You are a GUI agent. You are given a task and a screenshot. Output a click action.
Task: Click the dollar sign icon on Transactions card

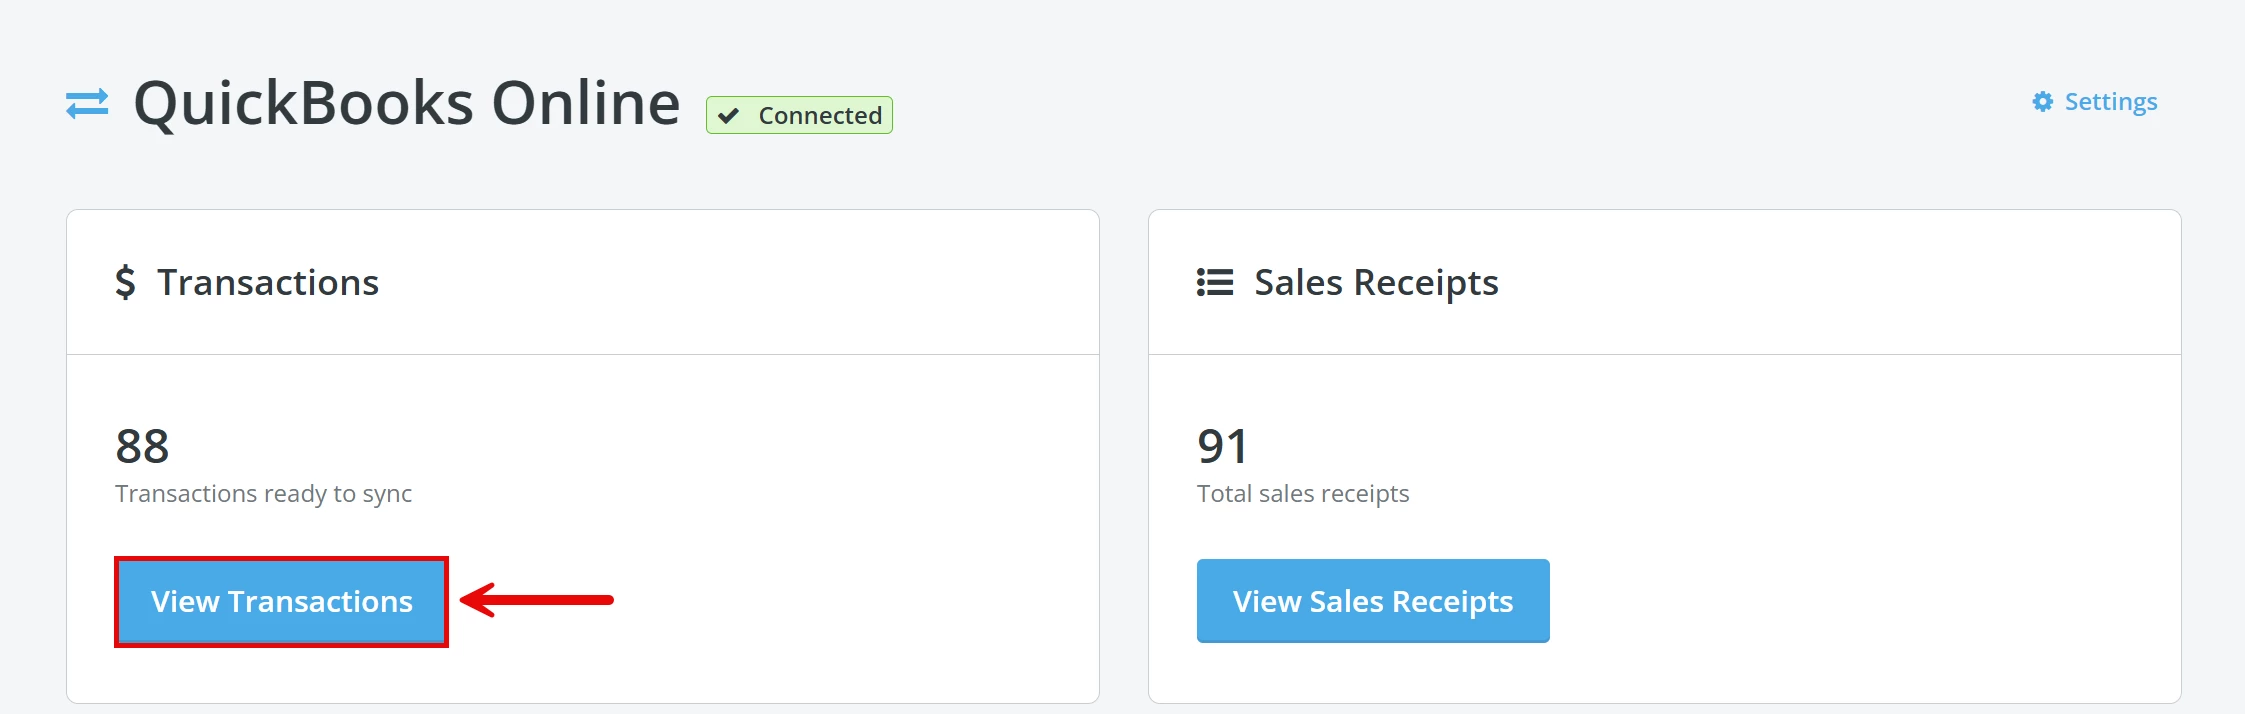click(127, 283)
